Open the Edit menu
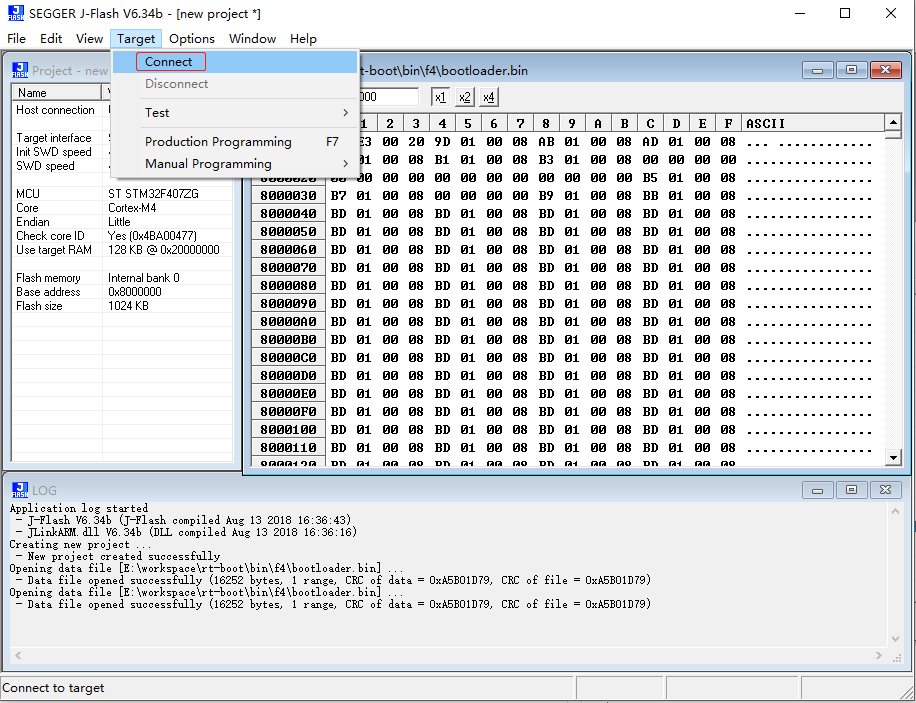Image resolution: width=916 pixels, height=703 pixels. (51, 39)
